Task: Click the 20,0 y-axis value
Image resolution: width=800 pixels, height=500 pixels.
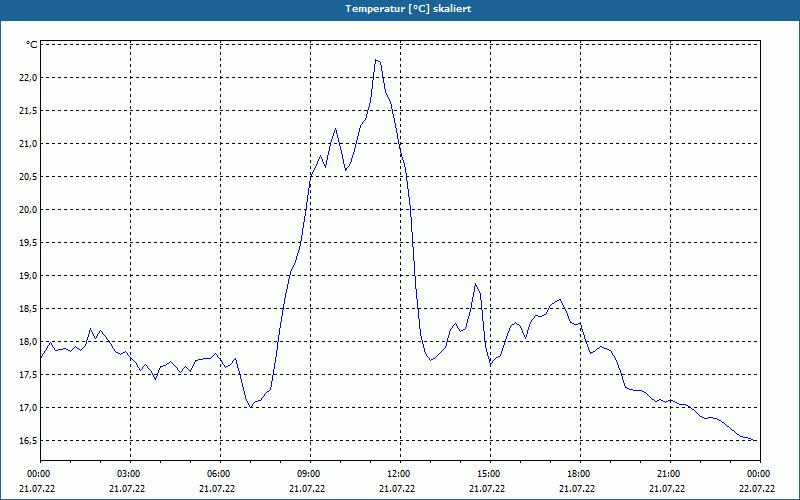Action: click(29, 210)
